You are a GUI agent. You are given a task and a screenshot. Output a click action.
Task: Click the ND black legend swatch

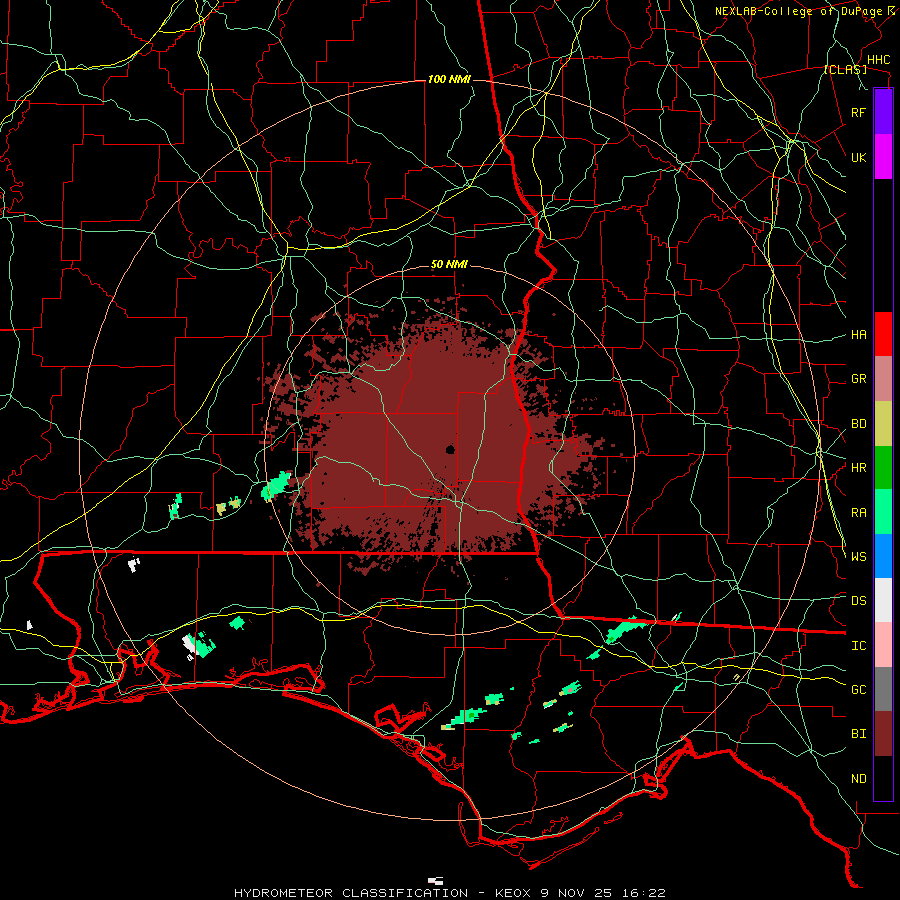(883, 778)
